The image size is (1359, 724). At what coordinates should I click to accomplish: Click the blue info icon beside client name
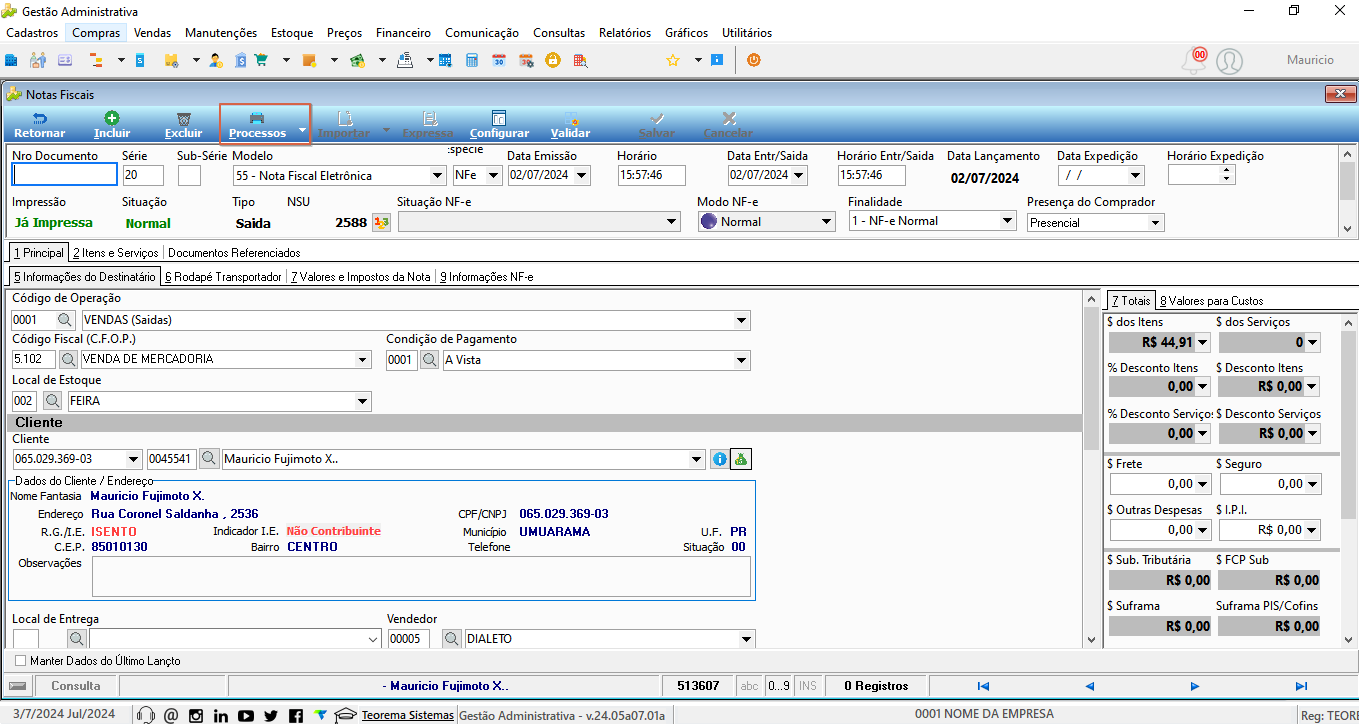pyautogui.click(x=719, y=459)
